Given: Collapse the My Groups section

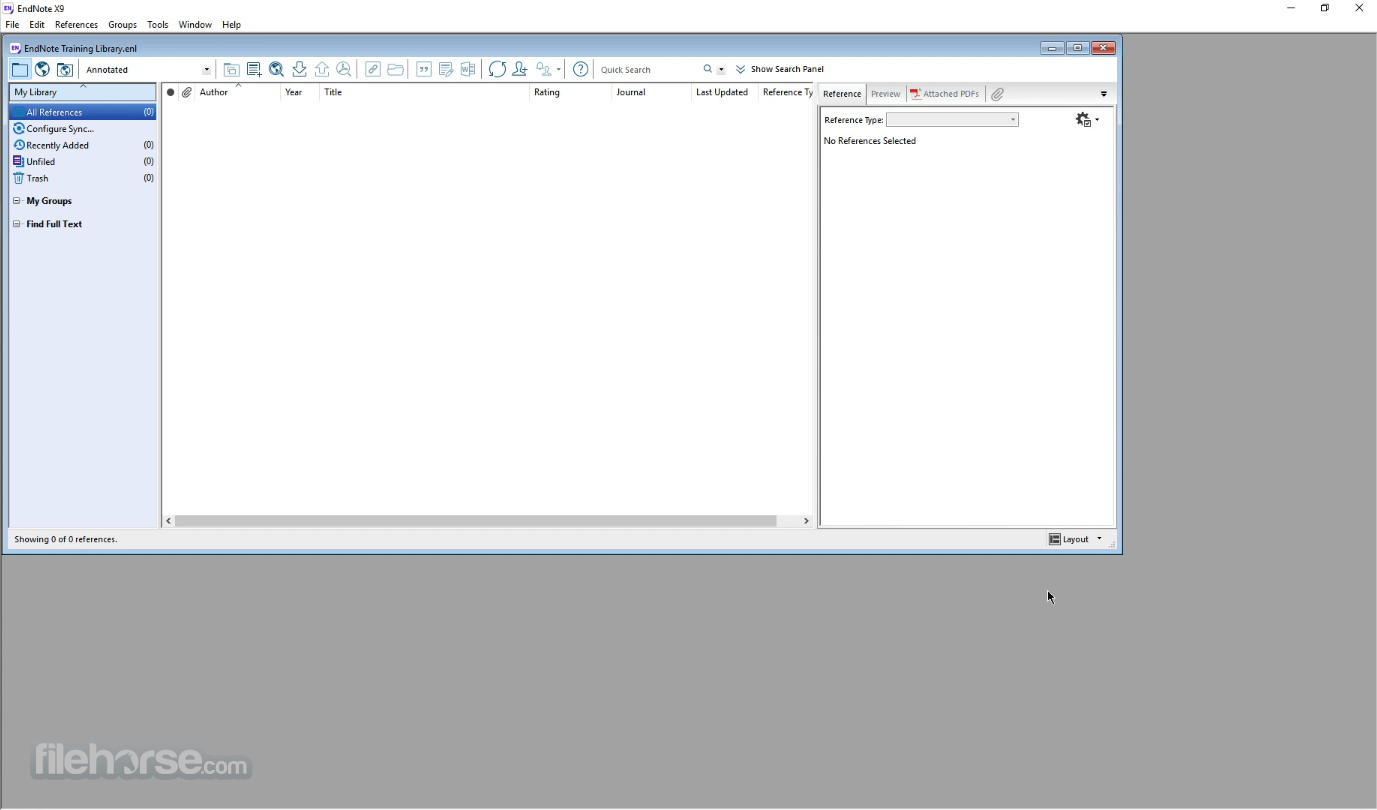Looking at the screenshot, I should [x=16, y=201].
